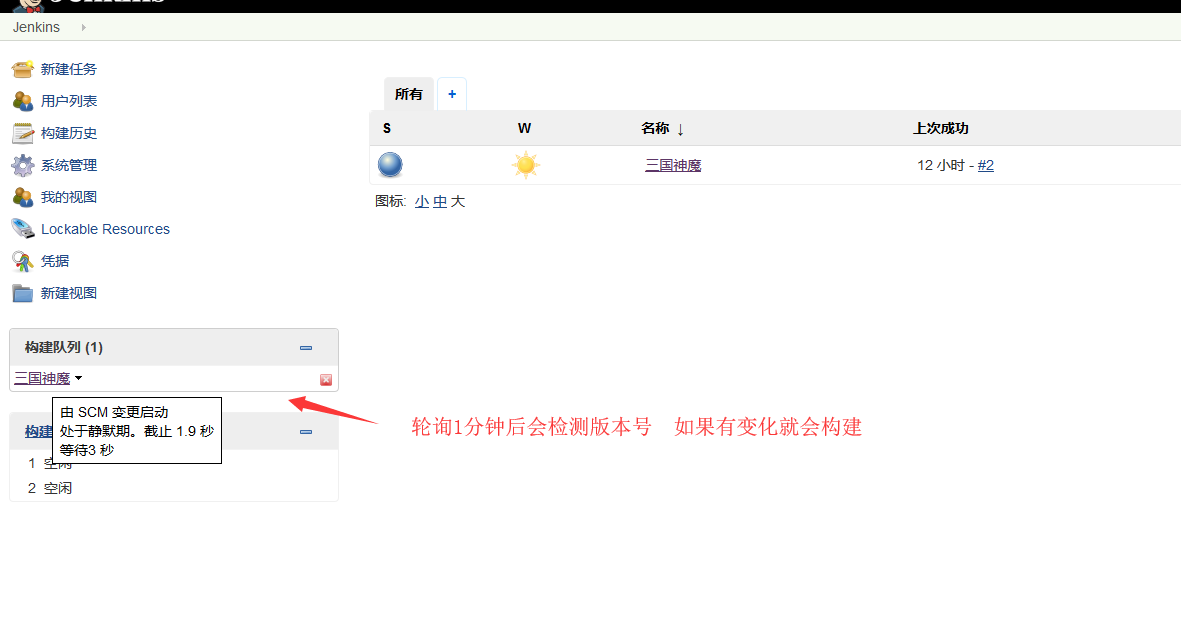
Task: Expand the Jenkins breadcrumb arrow
Action: pos(83,27)
